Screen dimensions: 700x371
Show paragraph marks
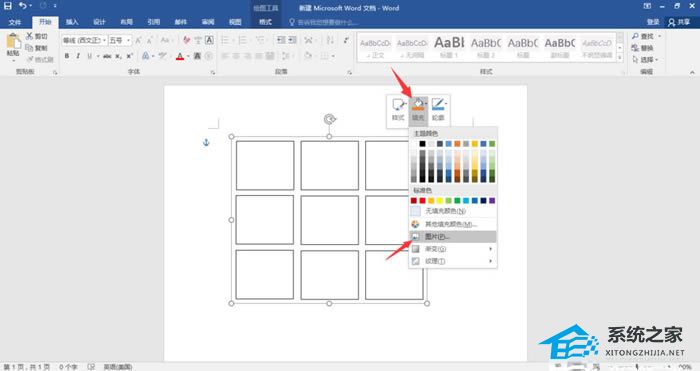[346, 40]
